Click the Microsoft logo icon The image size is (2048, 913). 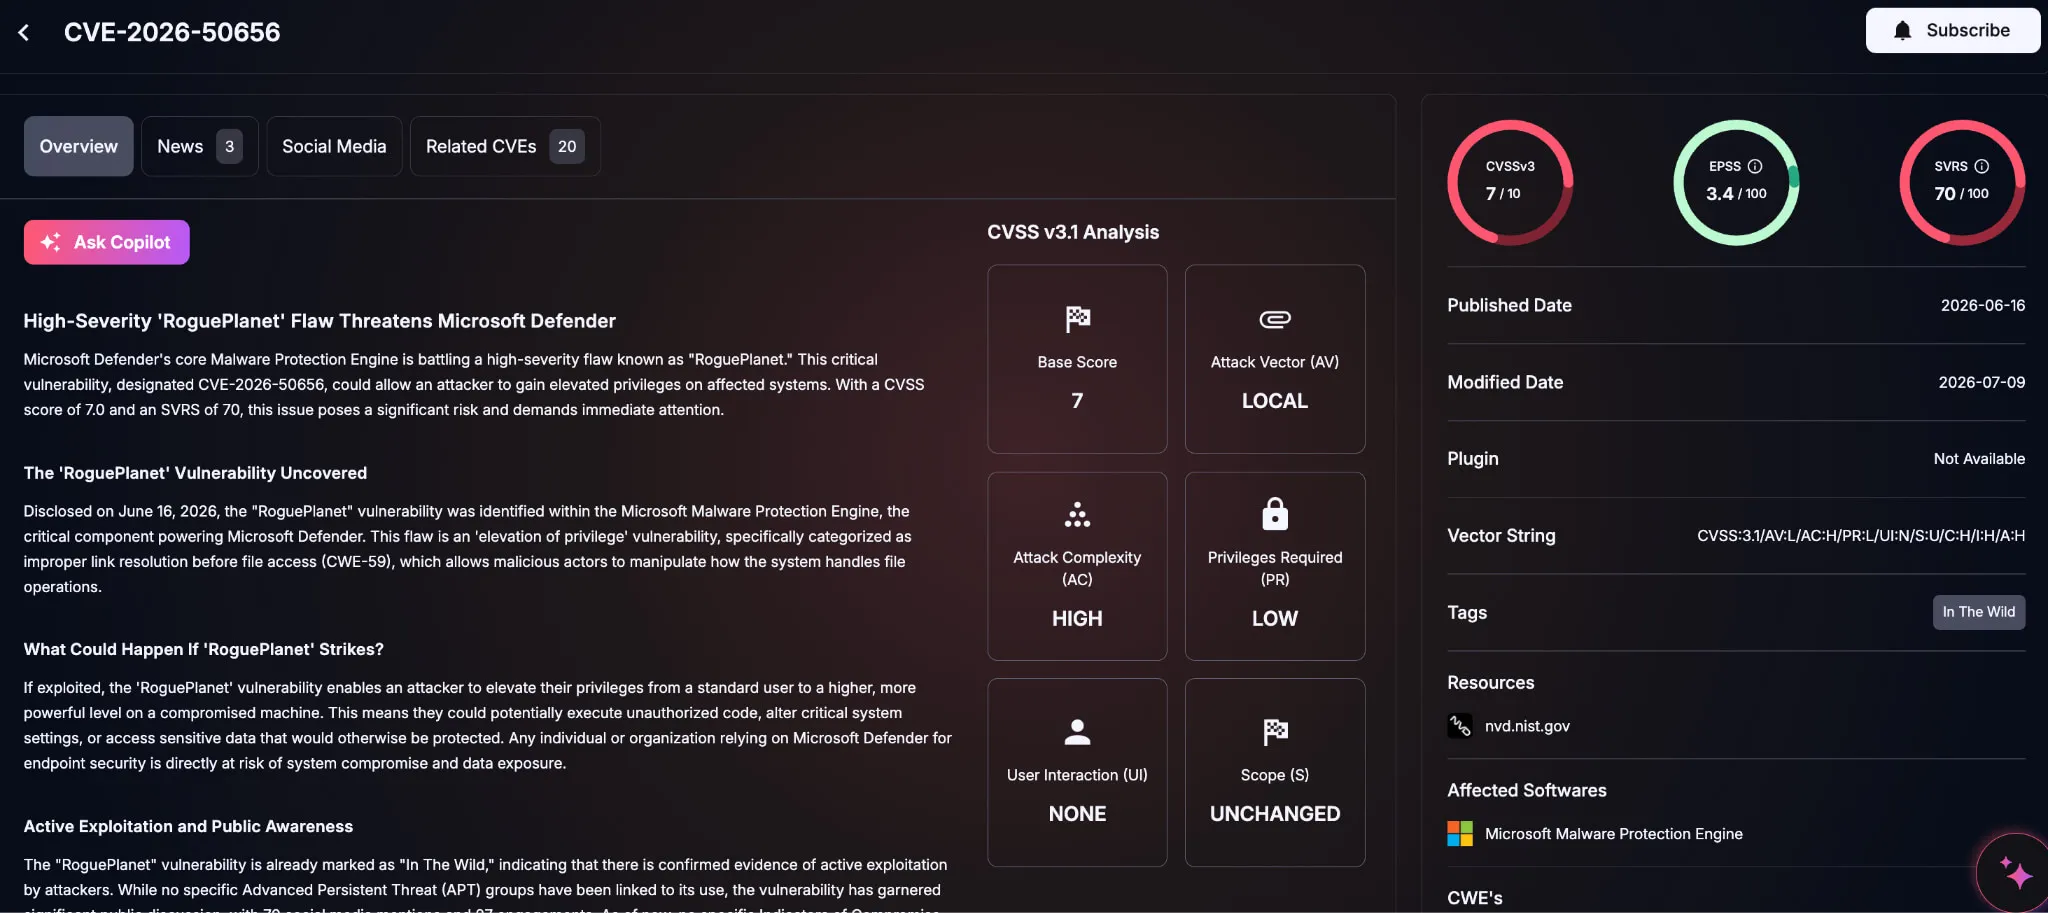coord(1460,834)
